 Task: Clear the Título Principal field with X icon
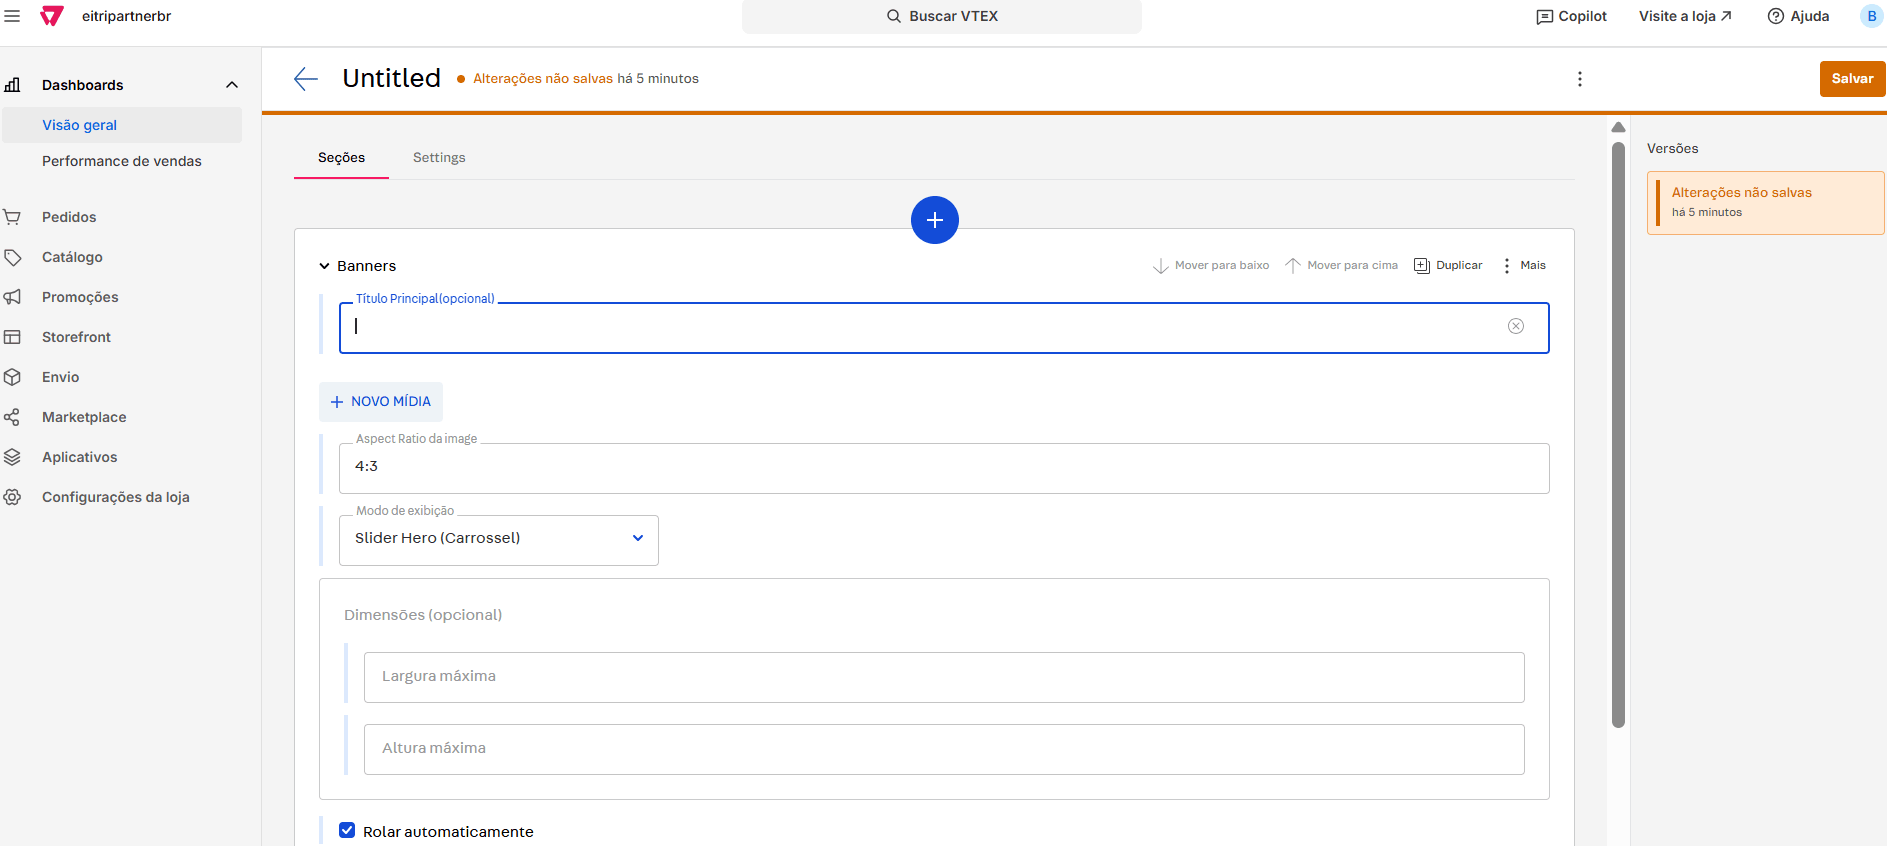[x=1515, y=326]
